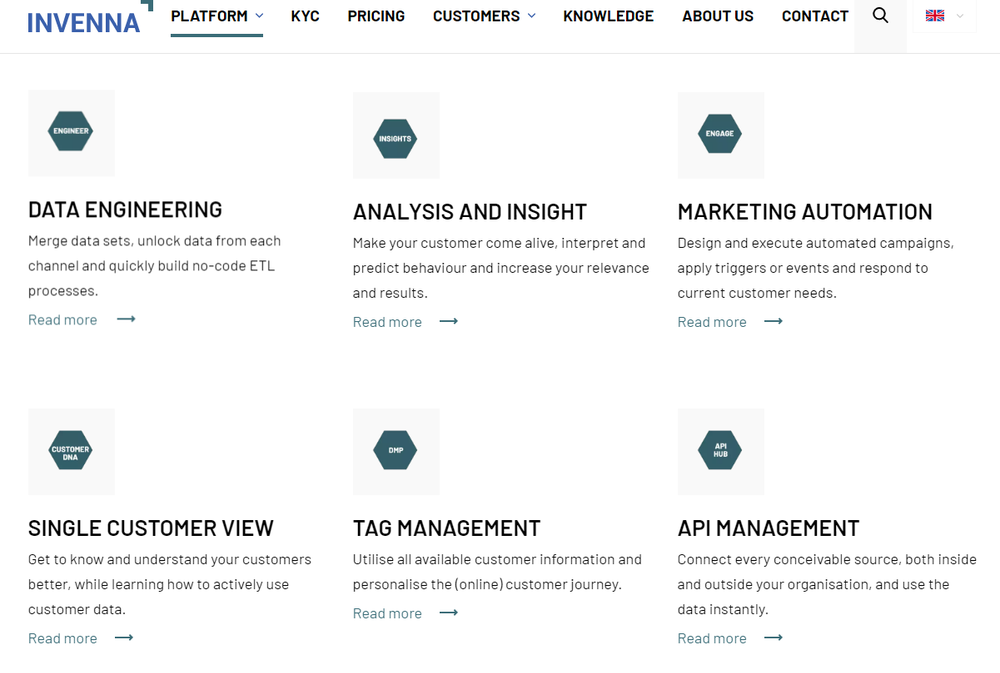This screenshot has width=1000, height=673.
Task: Open the Knowledge page from the navigation
Action: coord(608,15)
